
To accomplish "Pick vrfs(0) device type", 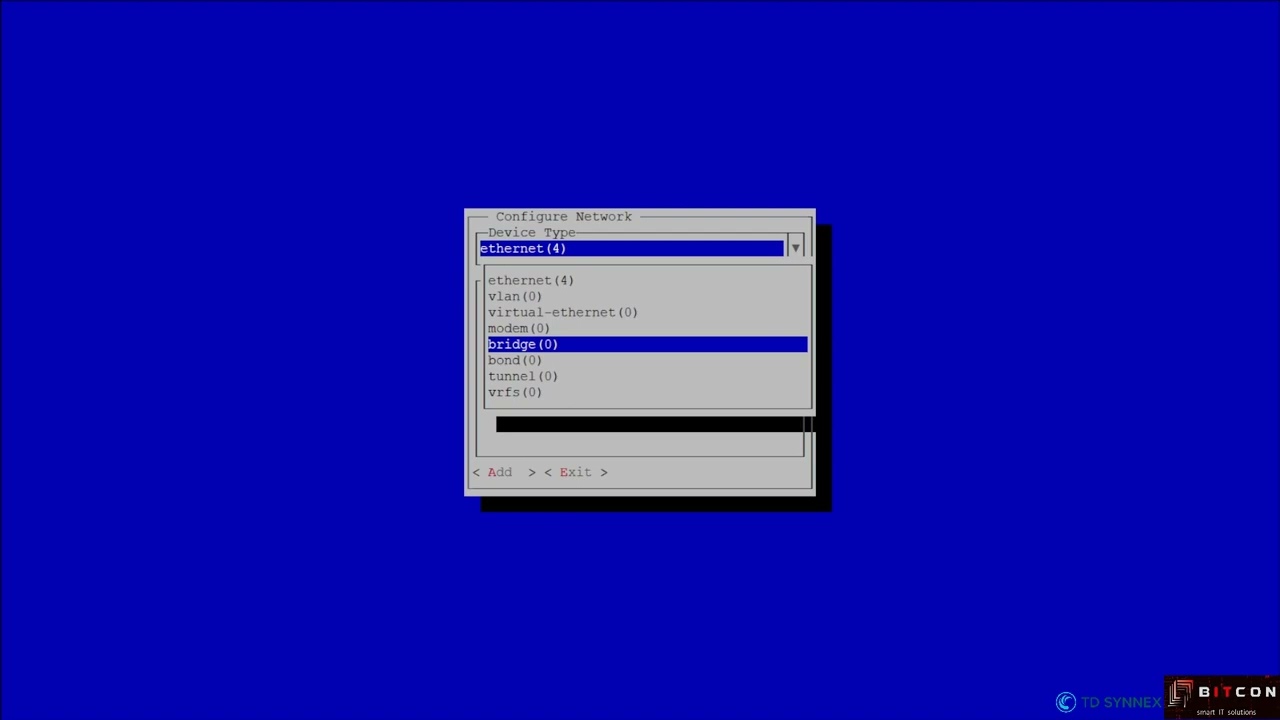I will (647, 392).
